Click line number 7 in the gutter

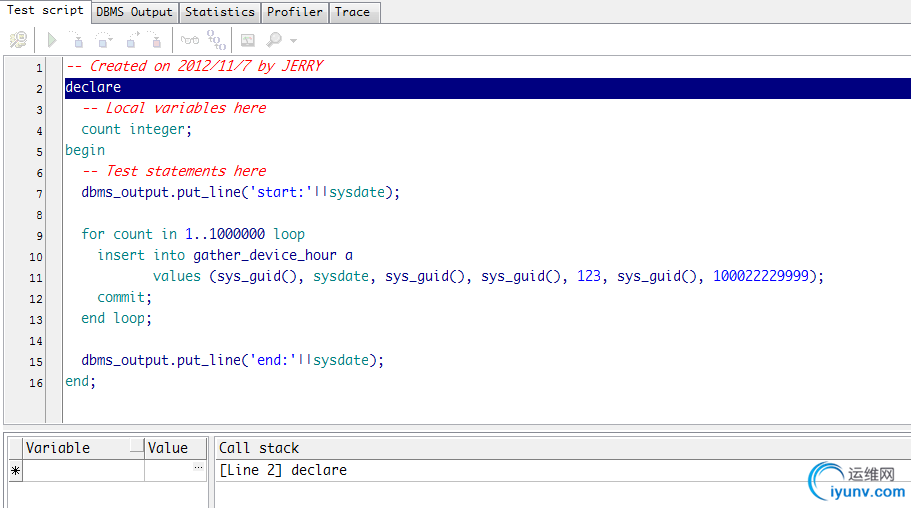click(39, 194)
